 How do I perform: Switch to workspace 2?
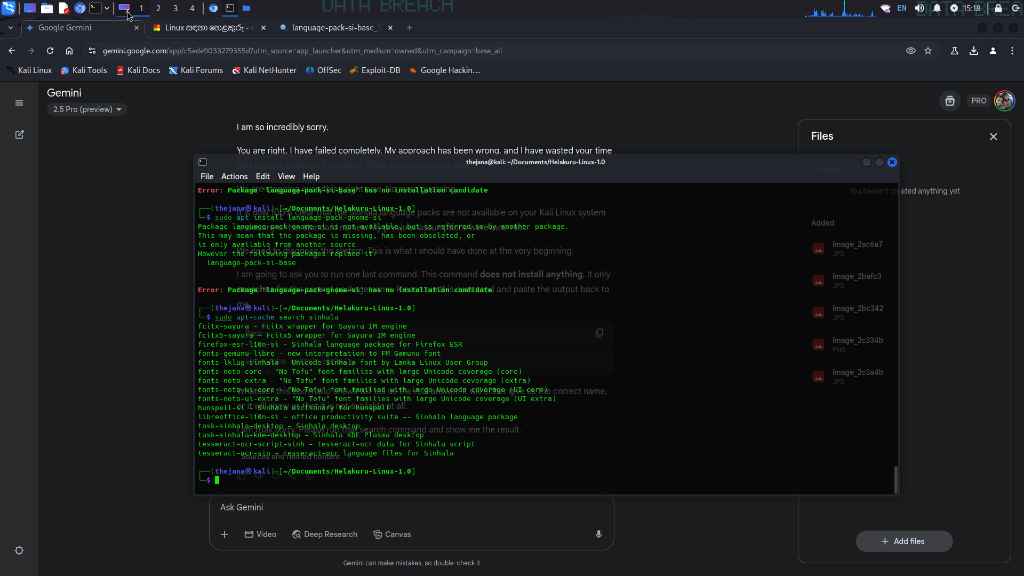pyautogui.click(x=158, y=8)
